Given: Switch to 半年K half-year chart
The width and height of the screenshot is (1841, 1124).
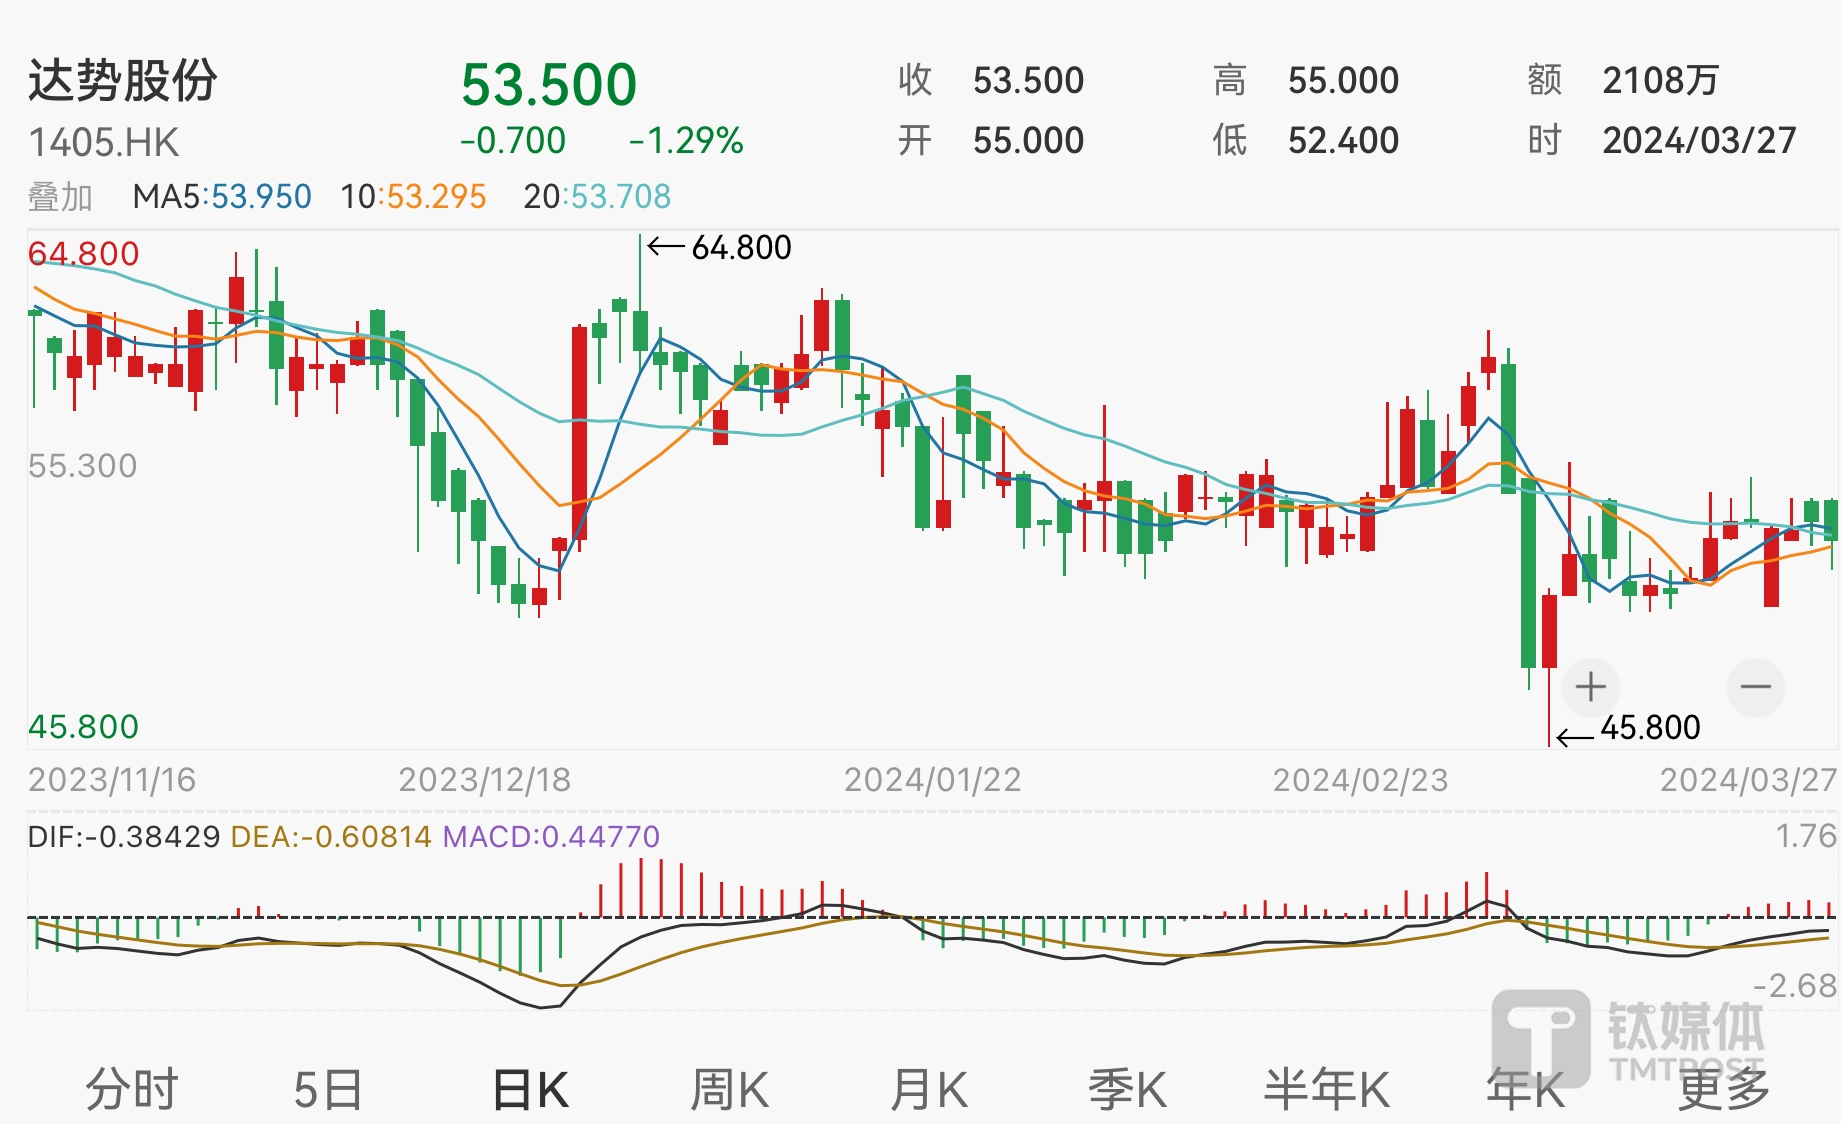Looking at the screenshot, I should [x=1327, y=1089].
